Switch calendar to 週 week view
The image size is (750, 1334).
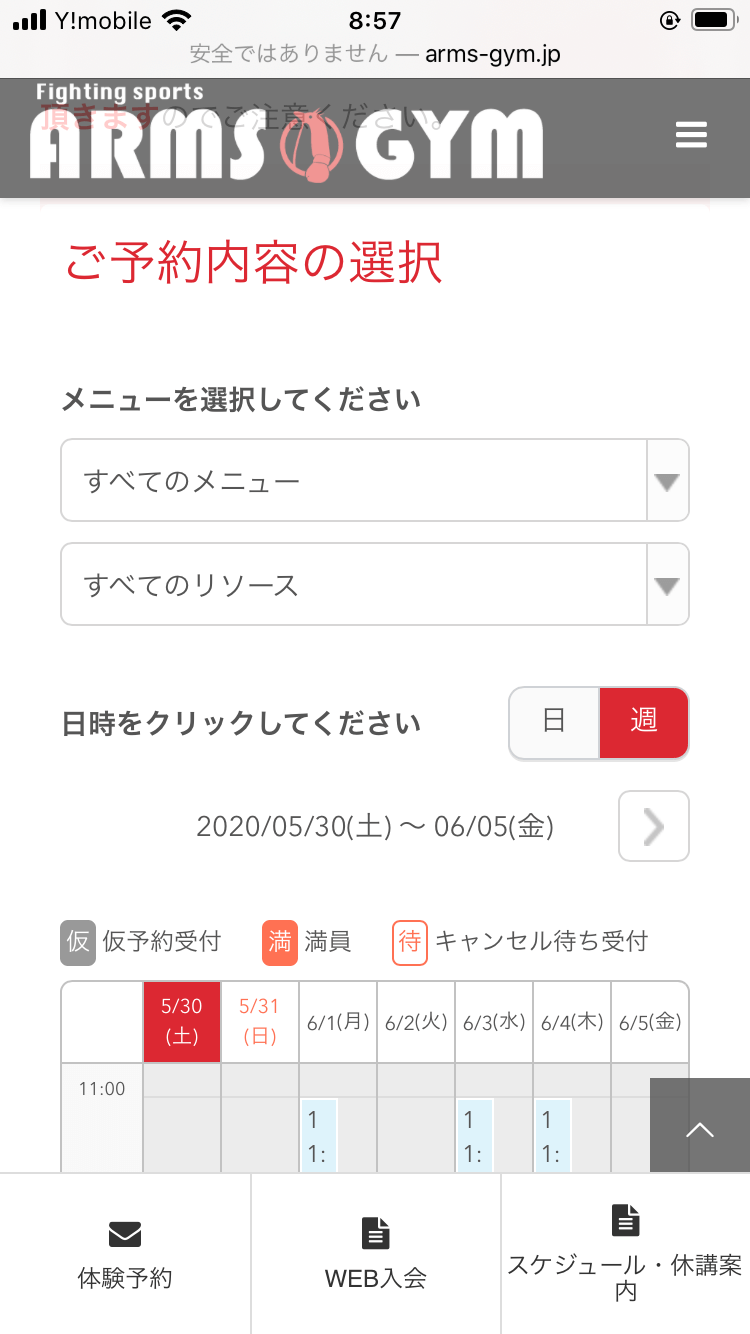point(644,722)
